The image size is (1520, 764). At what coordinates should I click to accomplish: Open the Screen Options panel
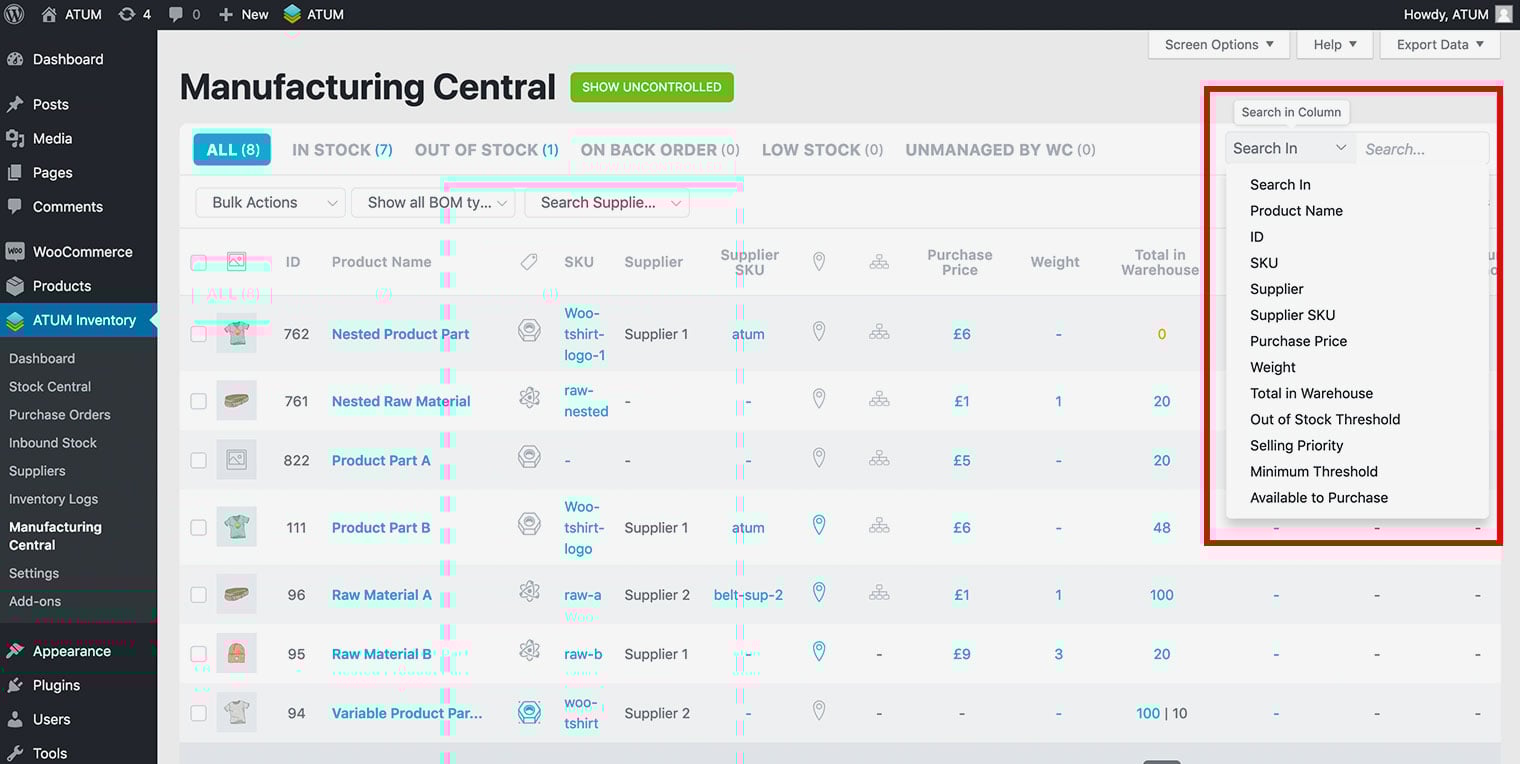(1219, 45)
